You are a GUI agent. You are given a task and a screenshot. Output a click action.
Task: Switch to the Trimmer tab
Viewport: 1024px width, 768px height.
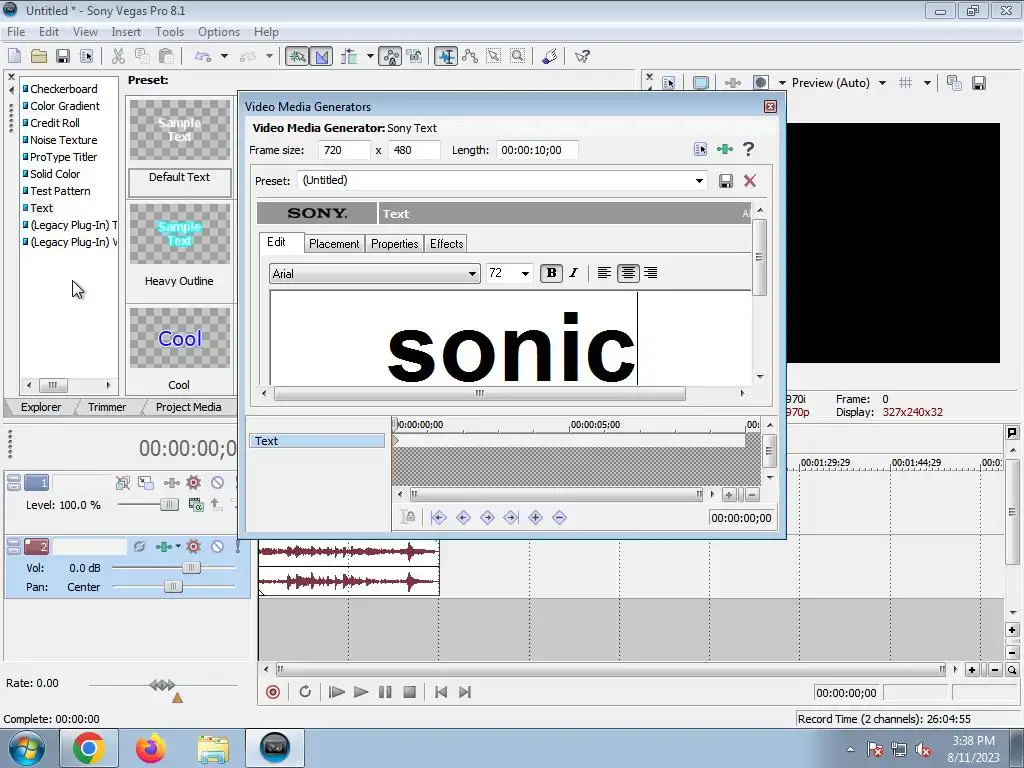pyautogui.click(x=107, y=407)
